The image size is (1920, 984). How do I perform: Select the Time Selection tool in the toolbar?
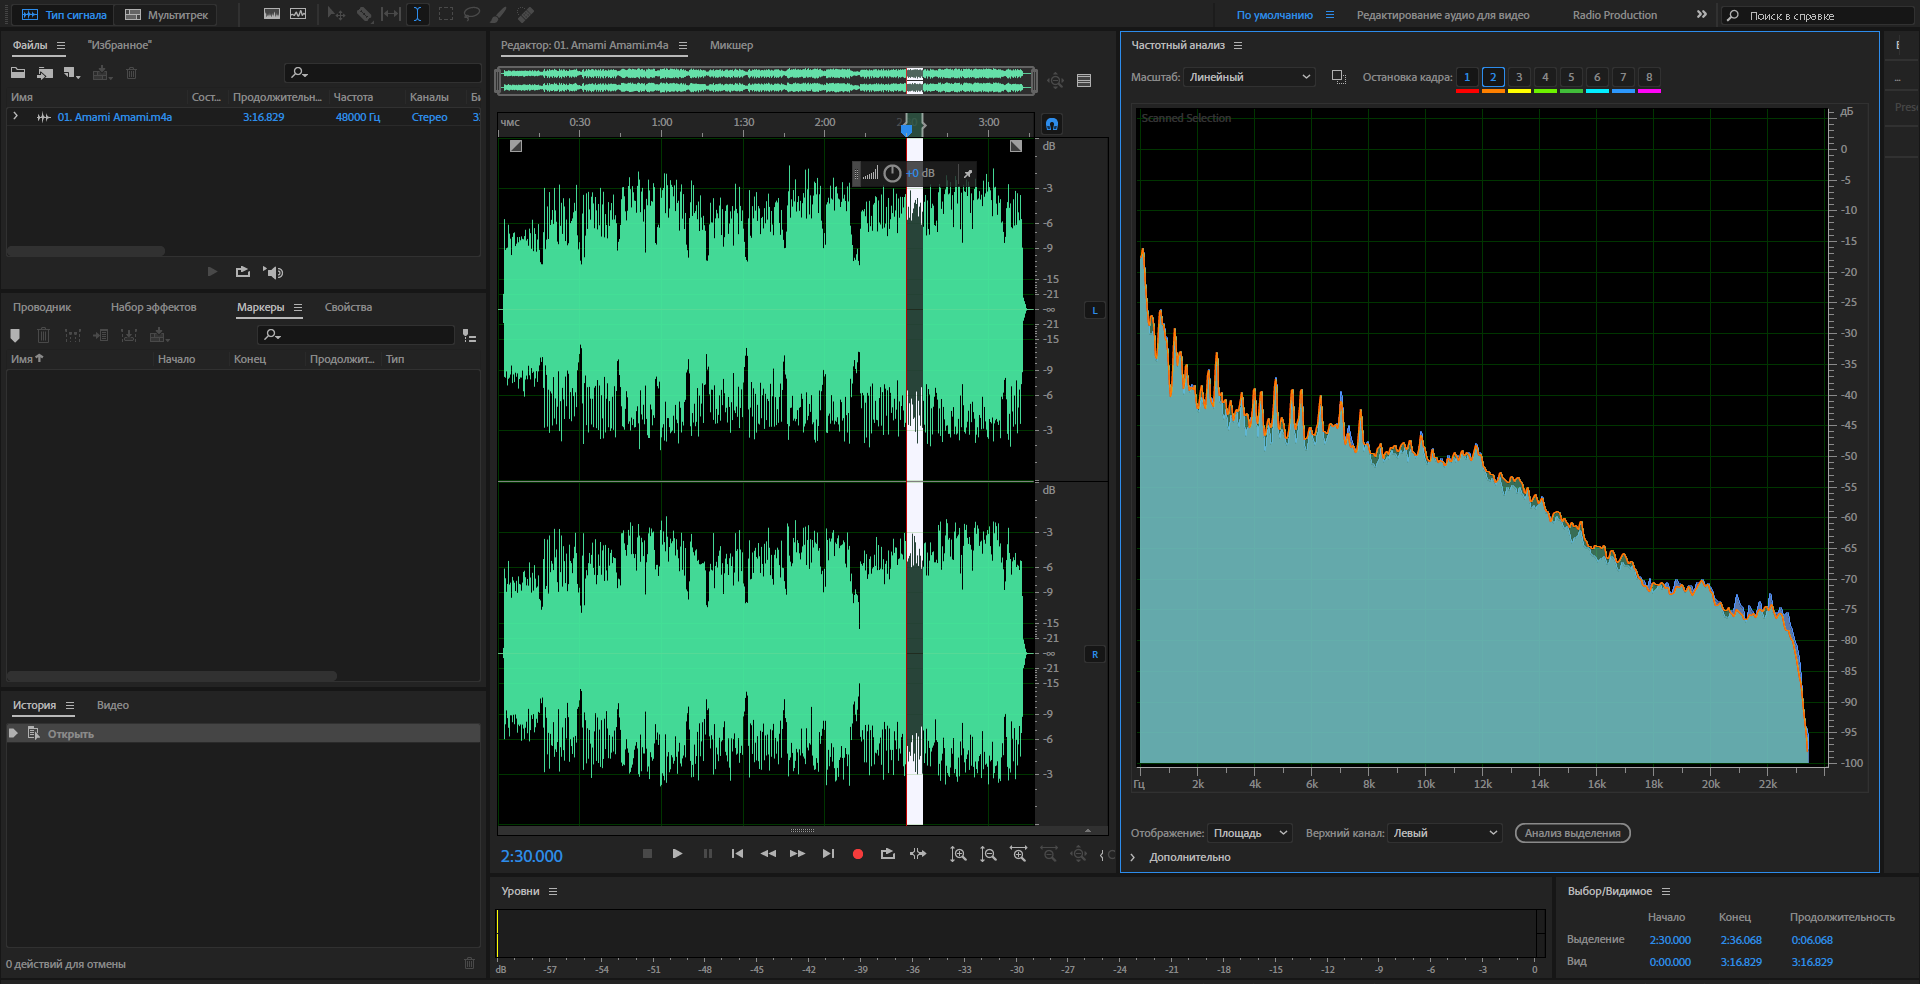[x=417, y=14]
